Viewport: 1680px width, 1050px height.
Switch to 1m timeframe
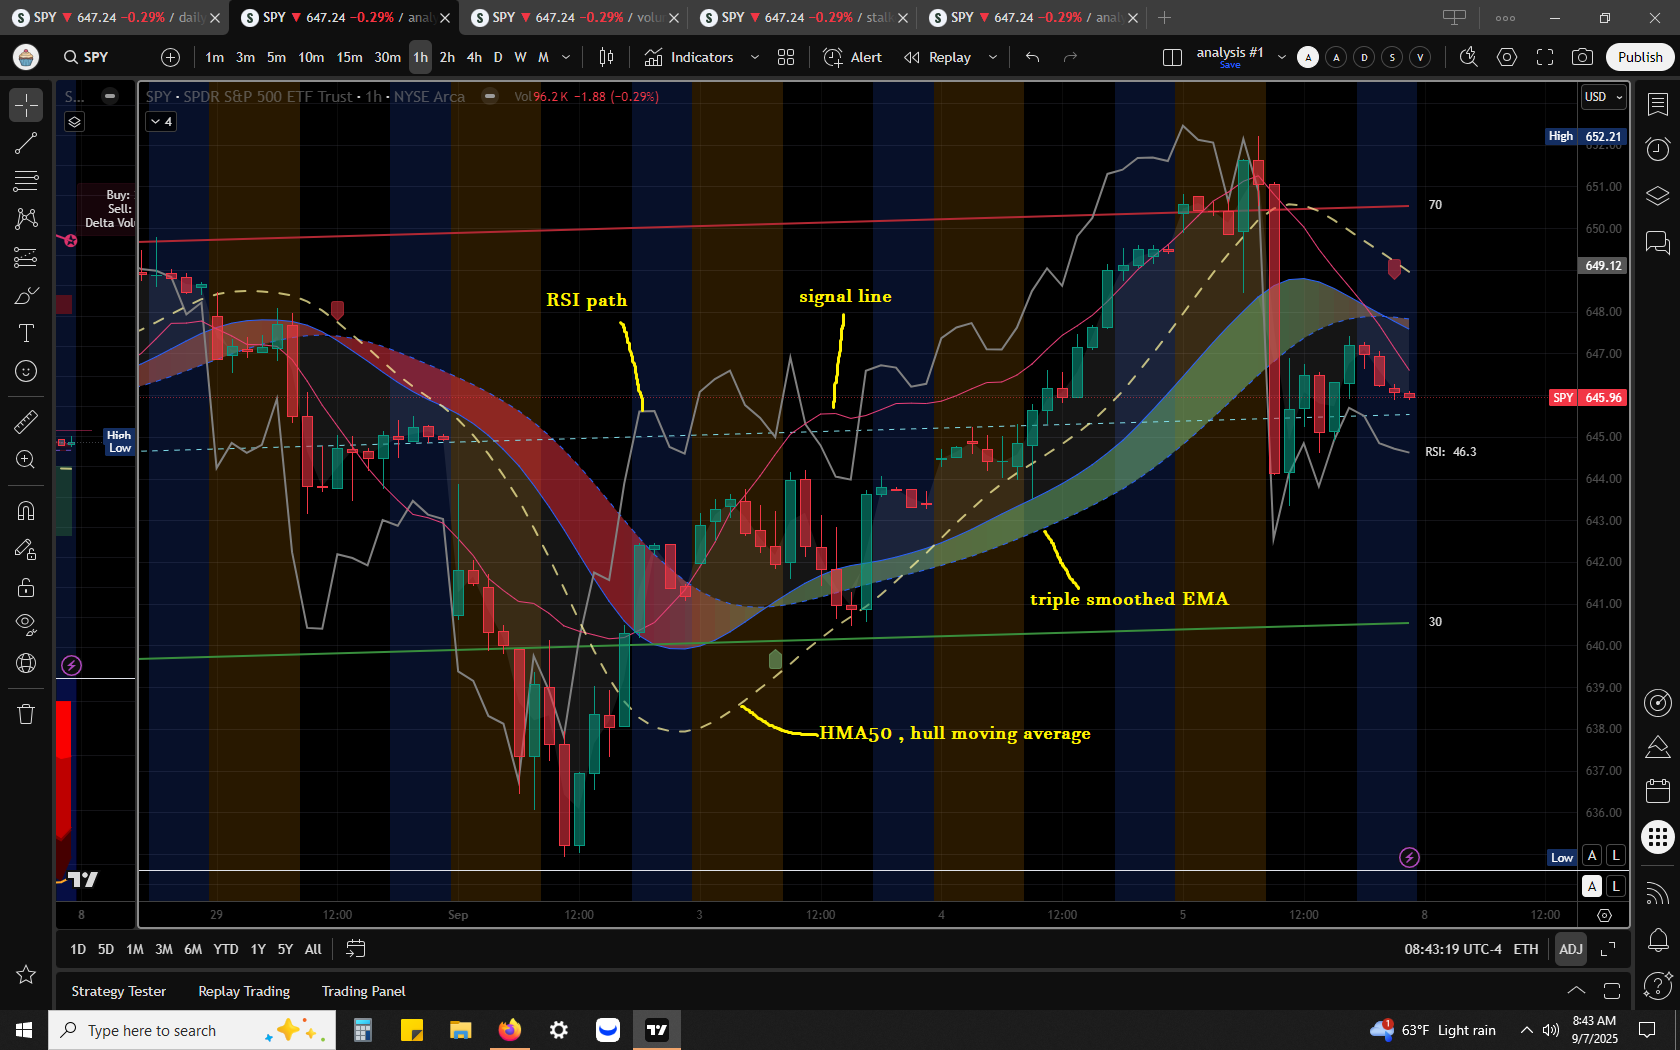[x=215, y=57]
